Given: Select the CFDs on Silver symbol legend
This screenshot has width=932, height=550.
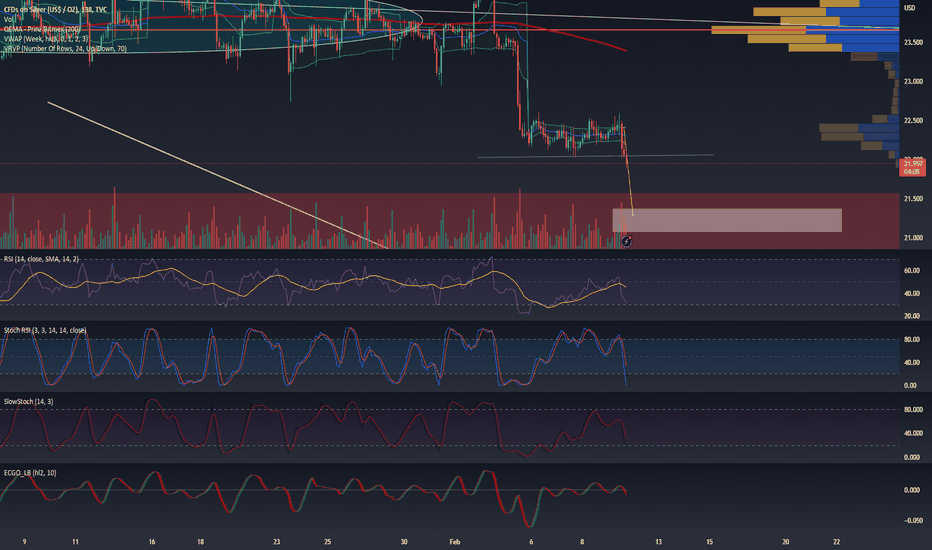Looking at the screenshot, I should (x=55, y=10).
